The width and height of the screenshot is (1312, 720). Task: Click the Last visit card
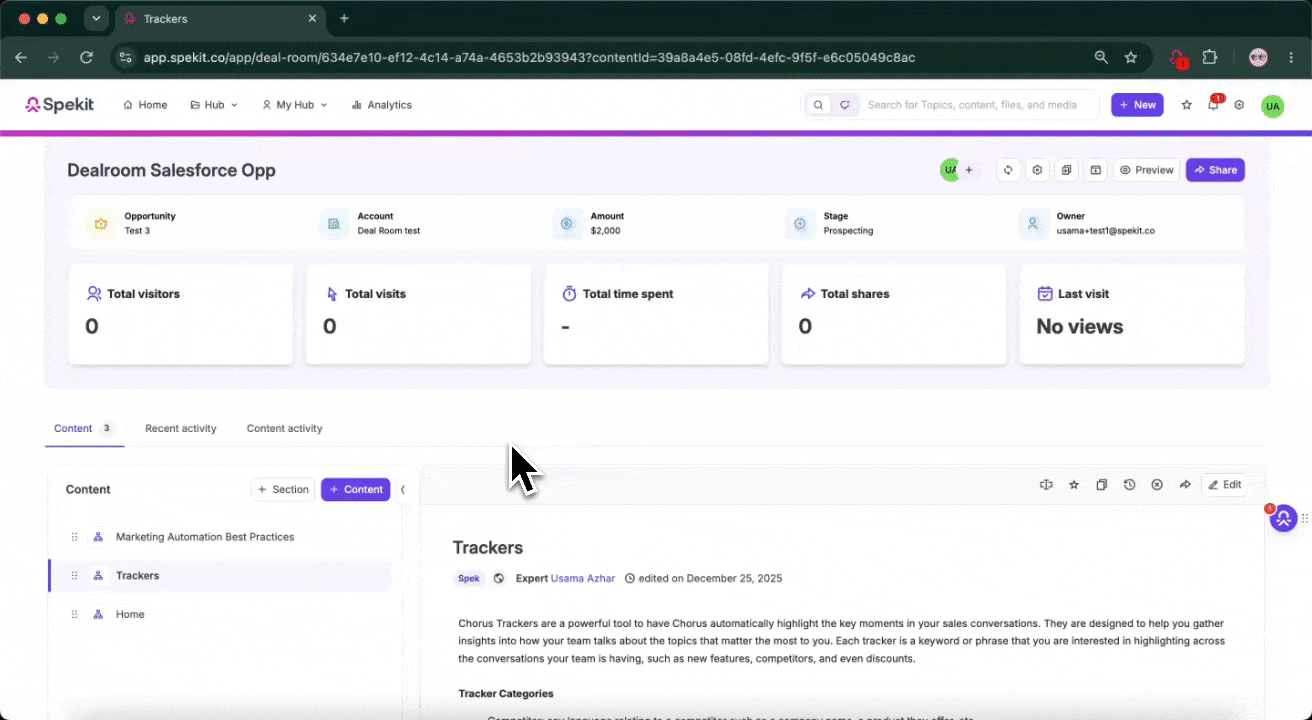tap(1131, 314)
